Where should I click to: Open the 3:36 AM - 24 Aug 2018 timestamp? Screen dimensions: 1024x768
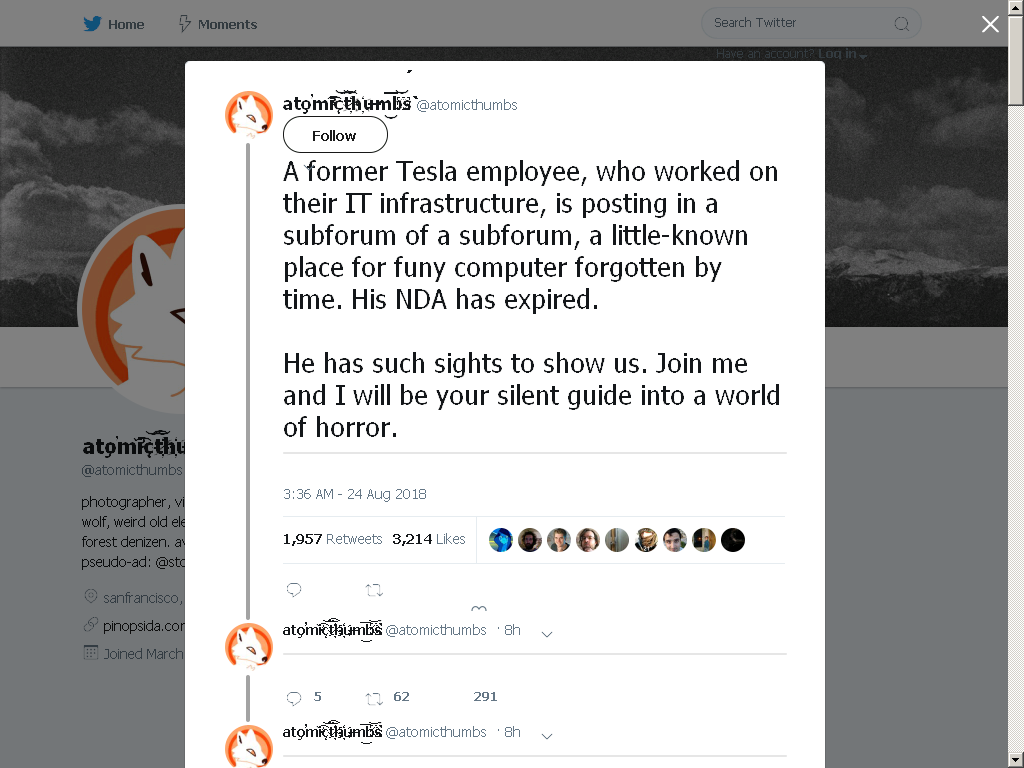point(355,494)
